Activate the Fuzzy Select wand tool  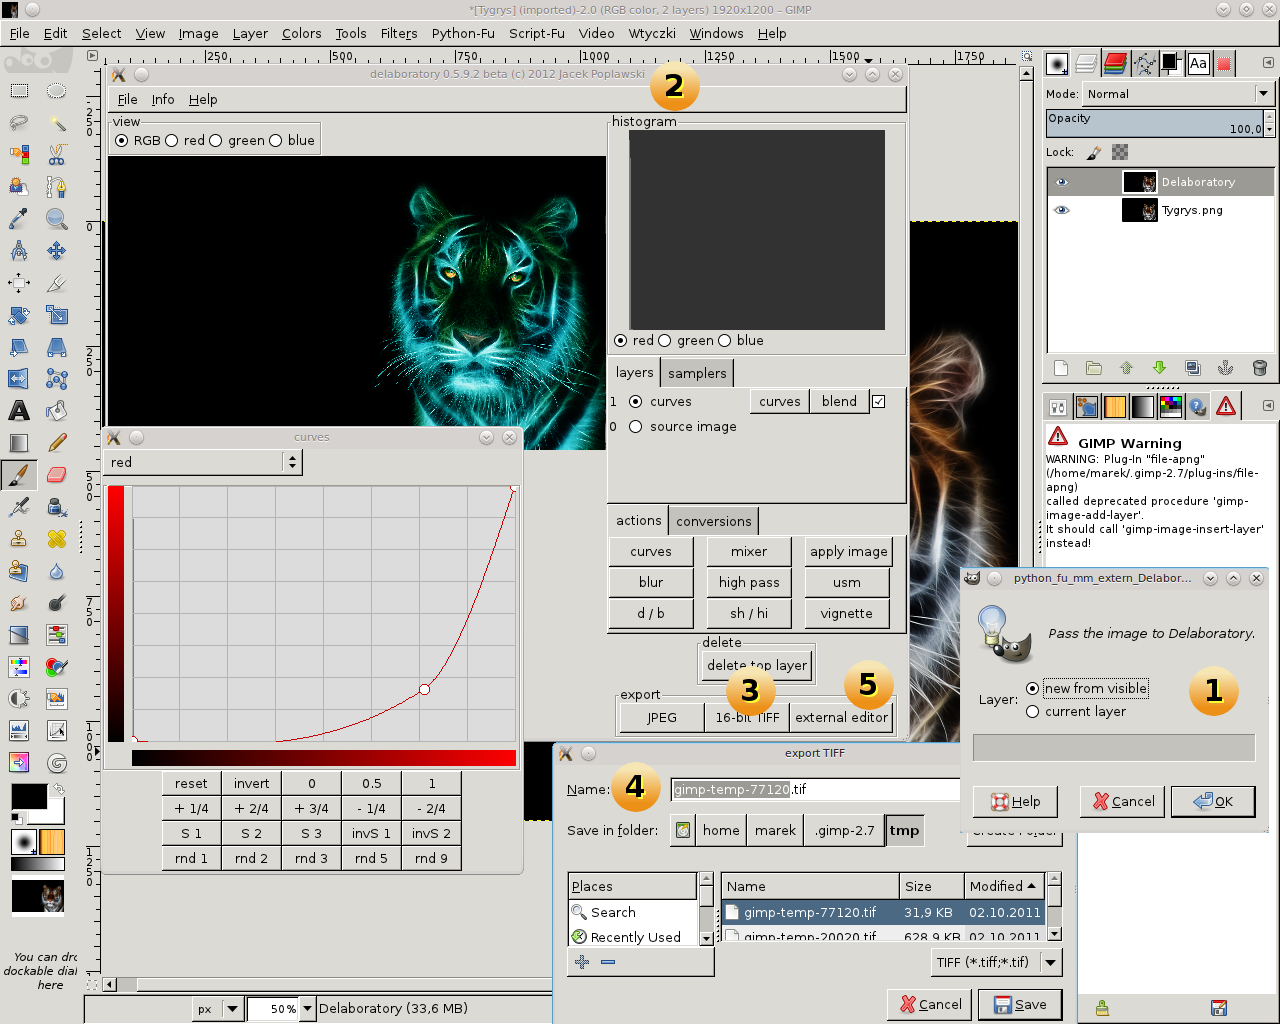(x=57, y=123)
